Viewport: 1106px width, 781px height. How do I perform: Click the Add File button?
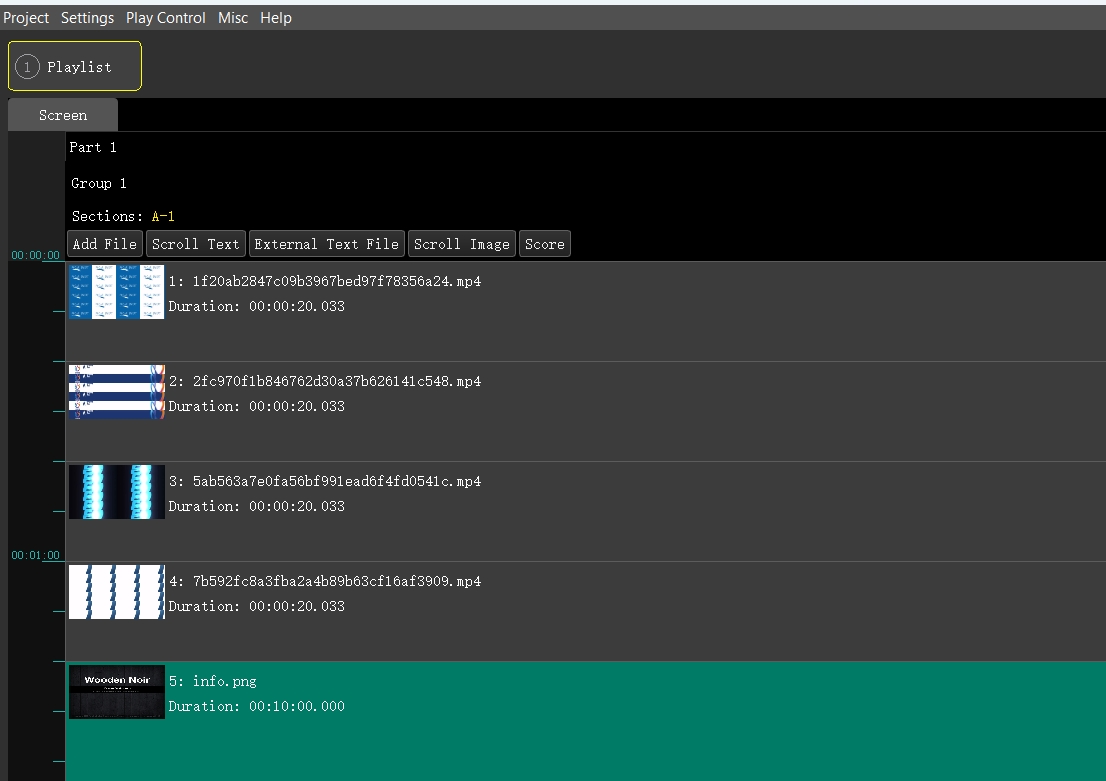click(105, 244)
